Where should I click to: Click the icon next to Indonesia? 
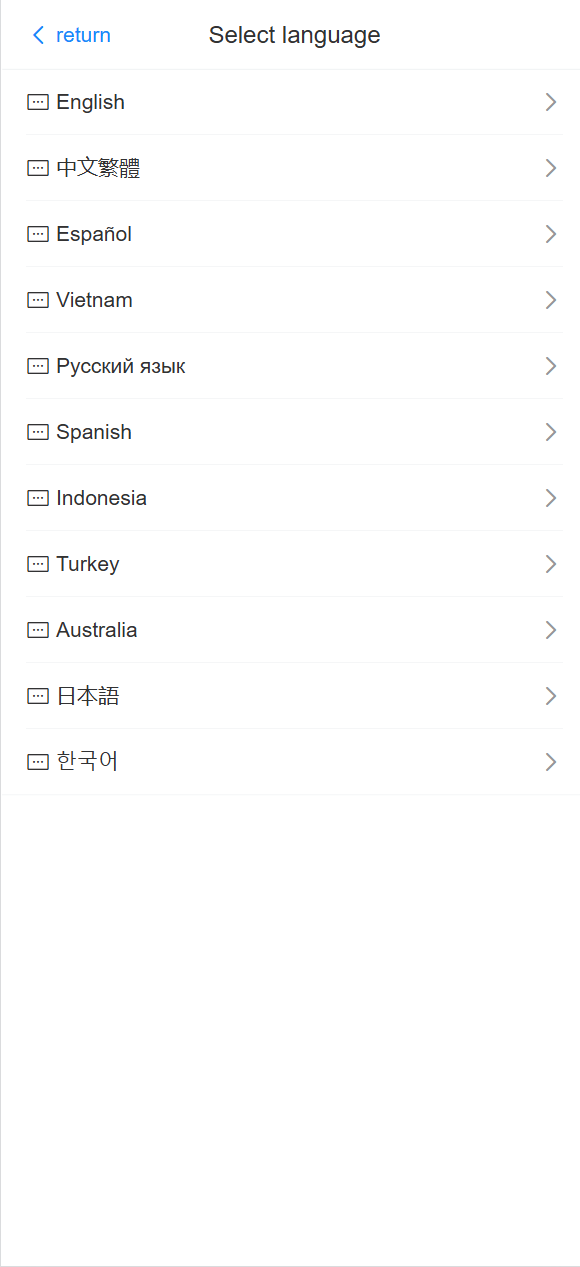tap(38, 498)
